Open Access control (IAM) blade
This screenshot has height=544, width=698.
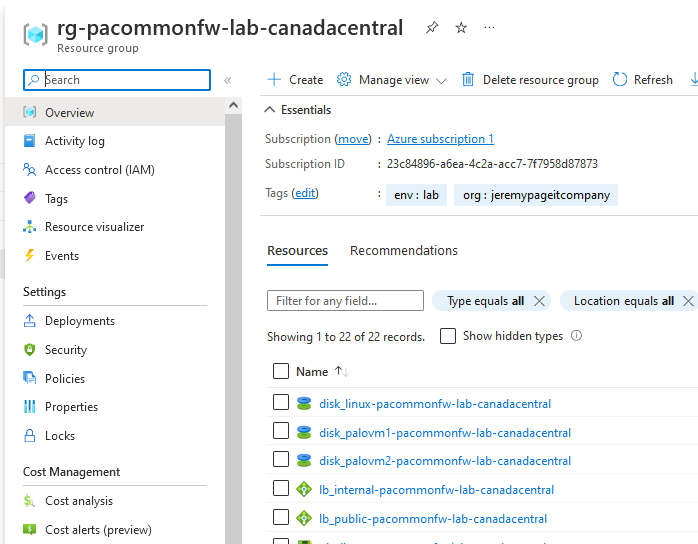[99, 170]
